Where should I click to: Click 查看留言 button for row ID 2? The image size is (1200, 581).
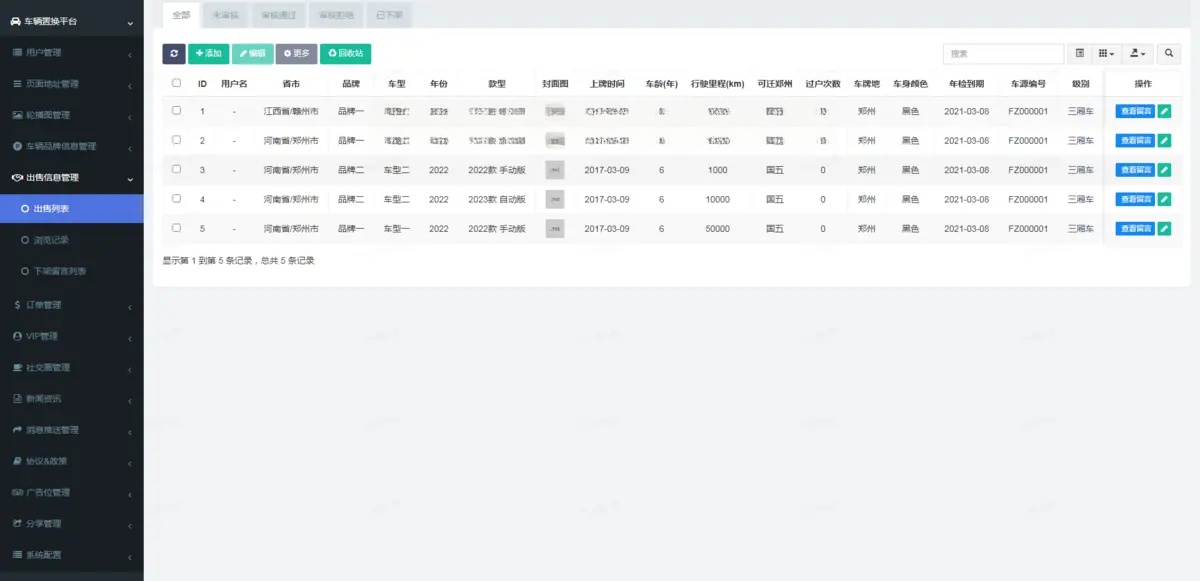(1134, 141)
